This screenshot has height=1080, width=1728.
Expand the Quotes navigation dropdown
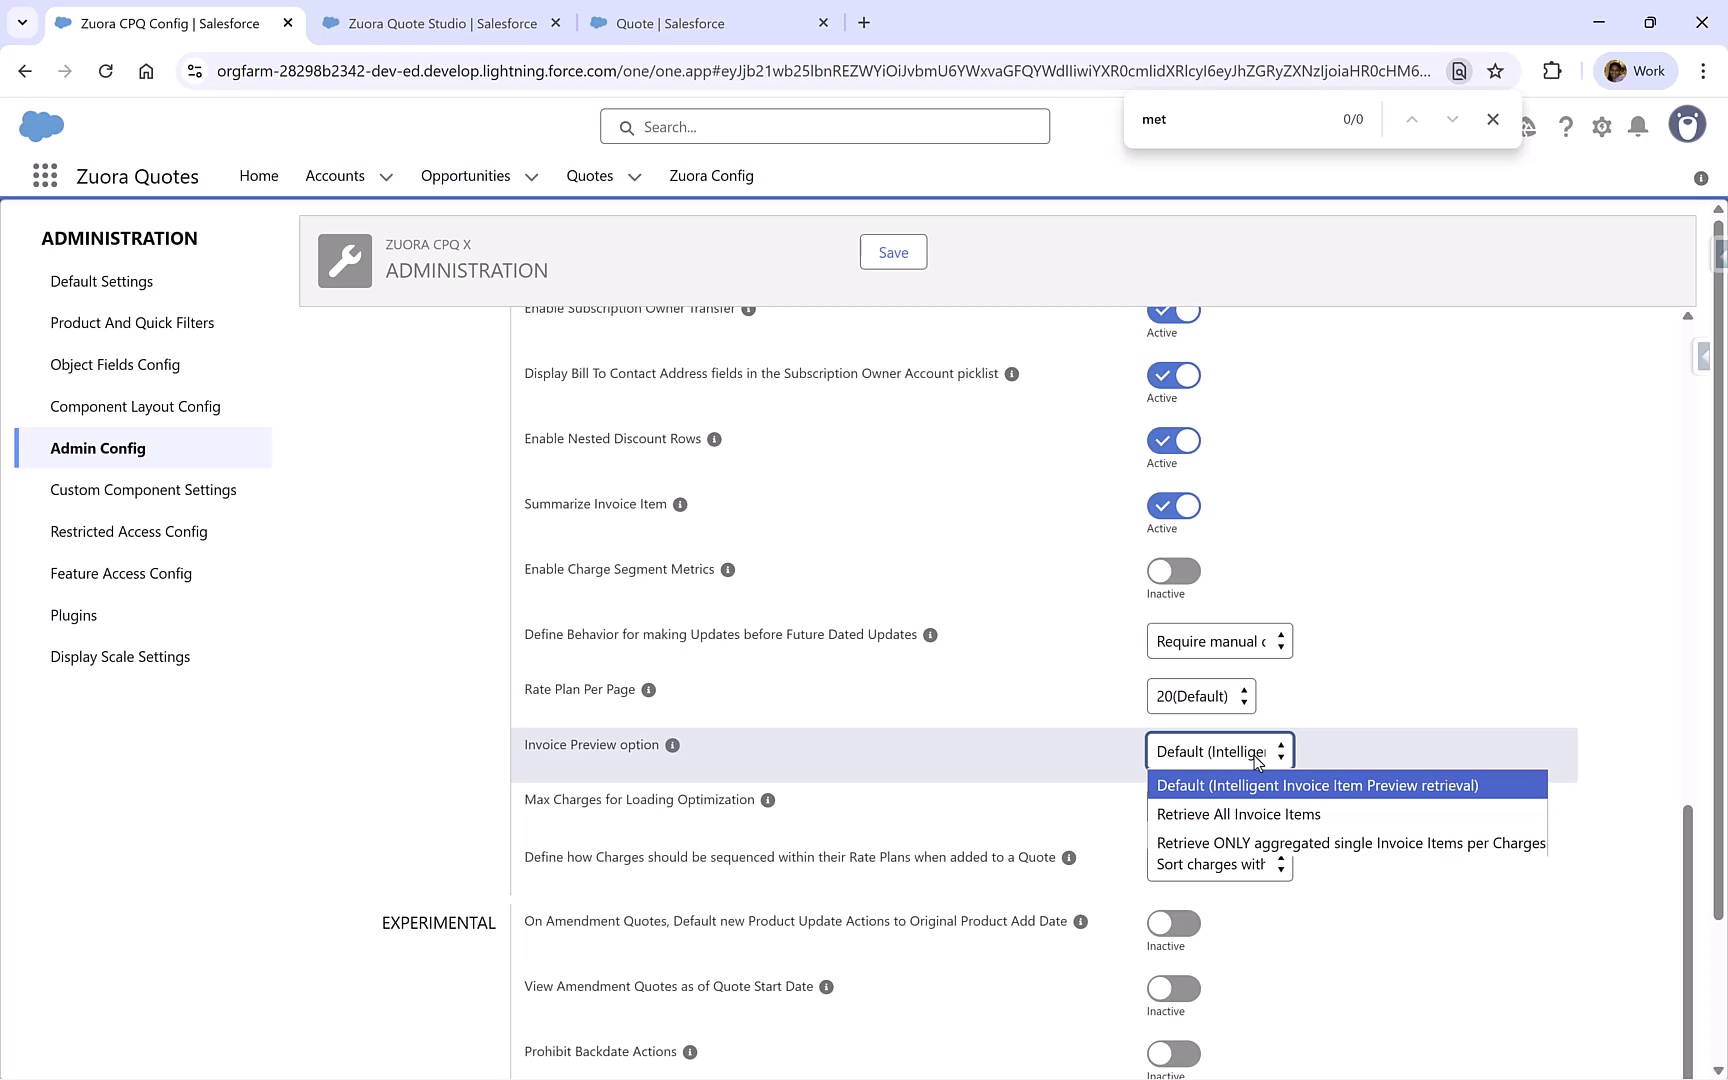pyautogui.click(x=634, y=176)
